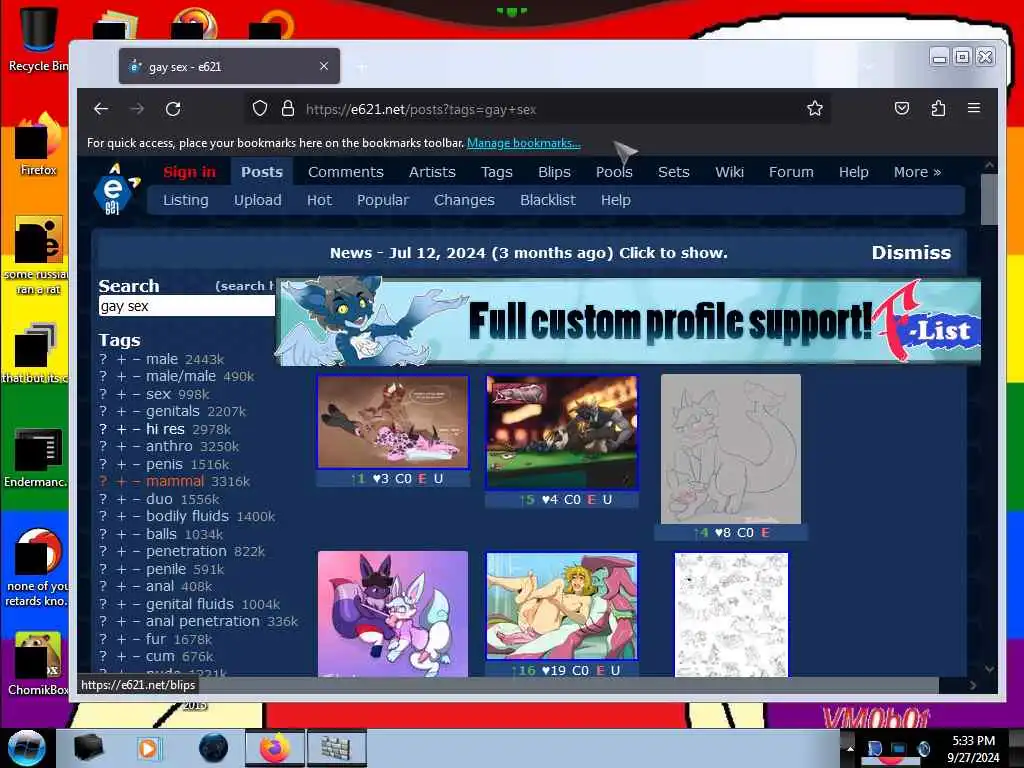Click the padlock site info icon
This screenshot has height=768, width=1024.
287,108
